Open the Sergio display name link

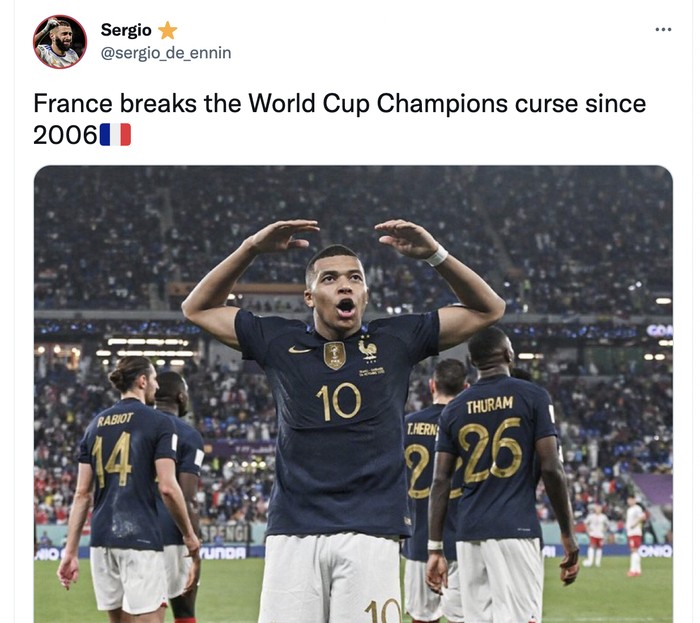(x=126, y=30)
